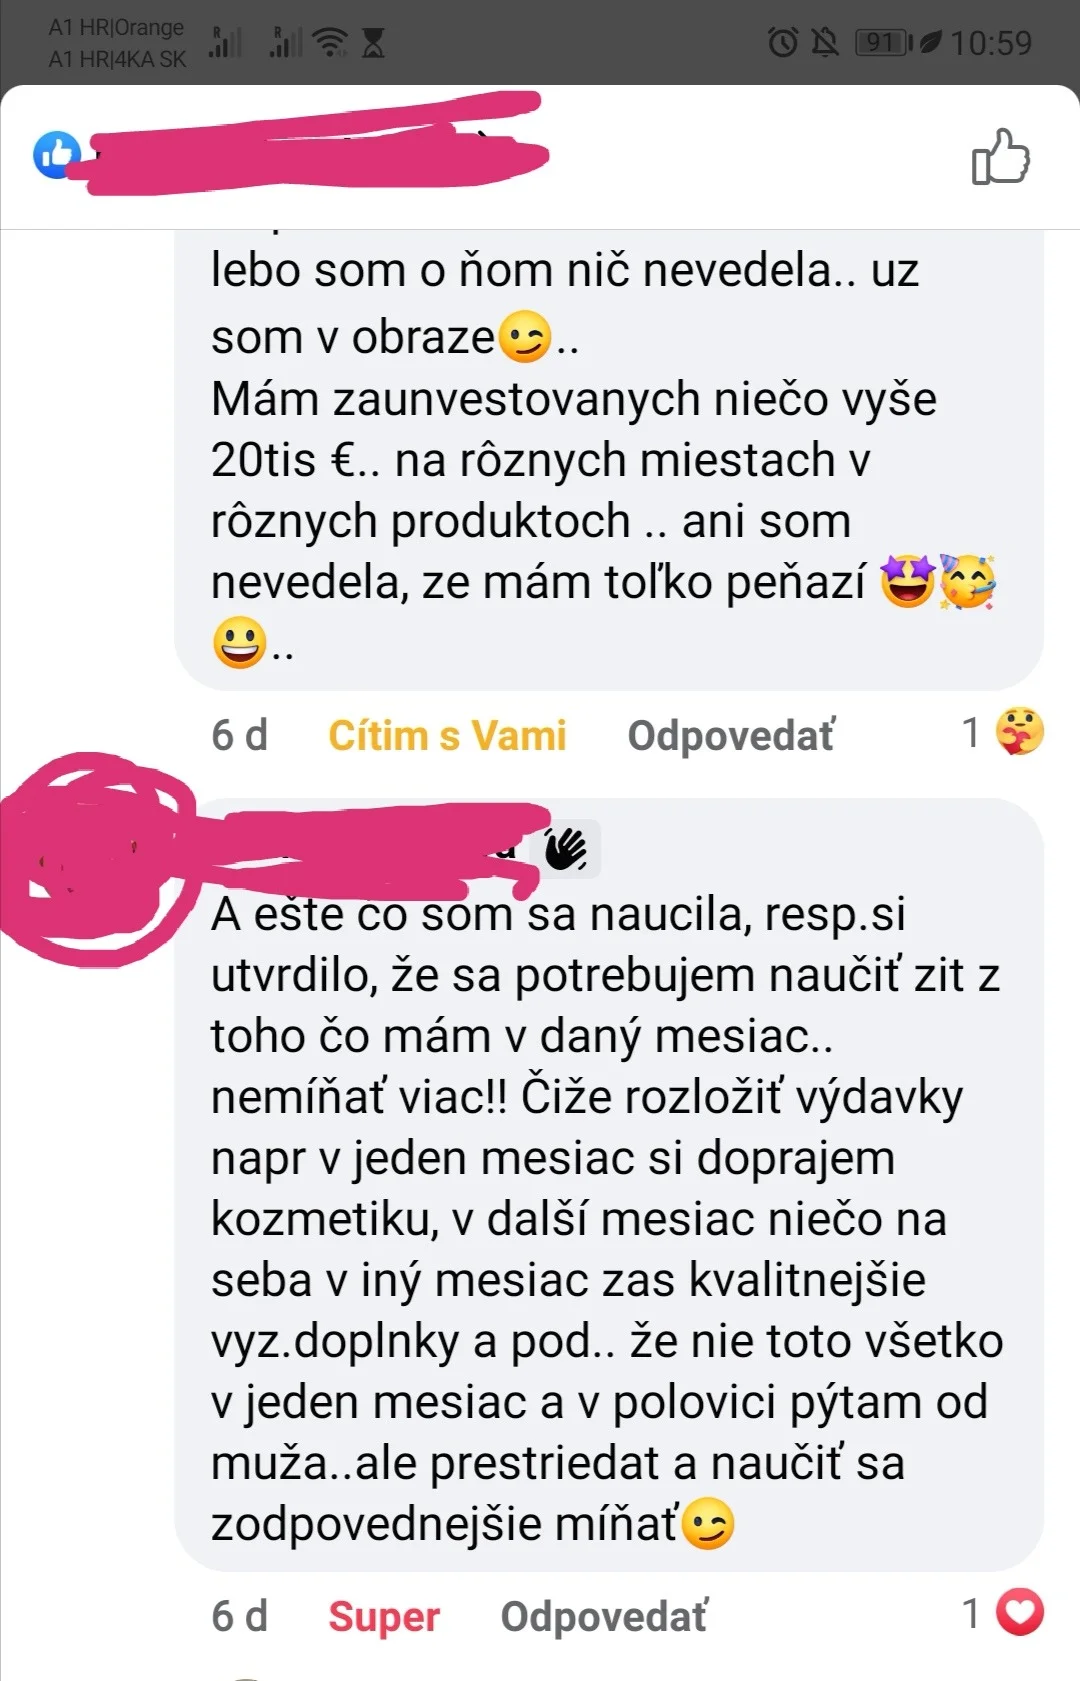This screenshot has width=1080, height=1681.
Task: Toggle the 'Cítim s Vami' reaction
Action: coord(447,735)
